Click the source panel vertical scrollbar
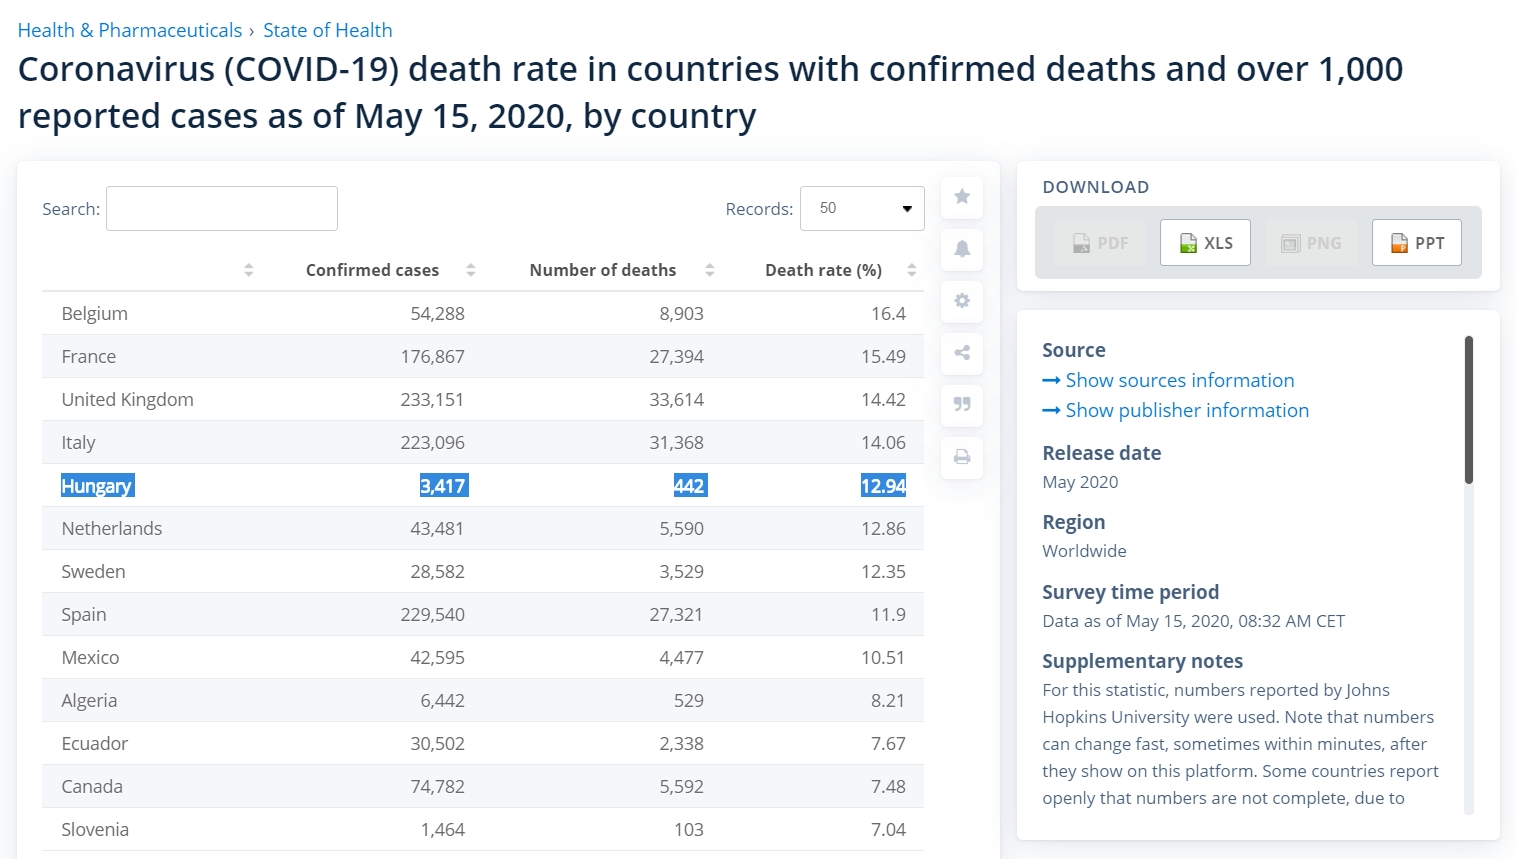1516x859 pixels. coord(1469,410)
